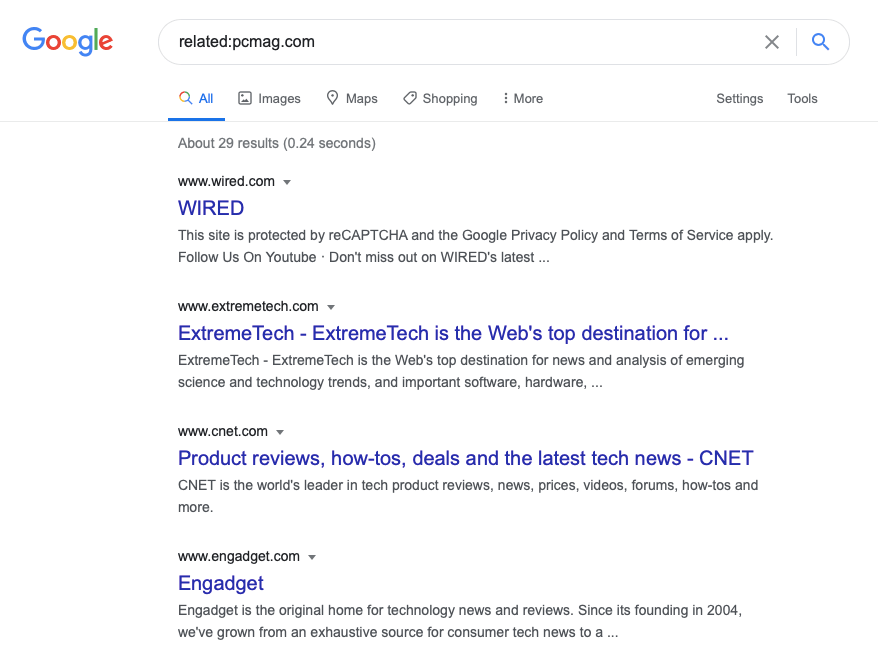The width and height of the screenshot is (878, 664).
Task: Open Settings
Action: (x=739, y=99)
